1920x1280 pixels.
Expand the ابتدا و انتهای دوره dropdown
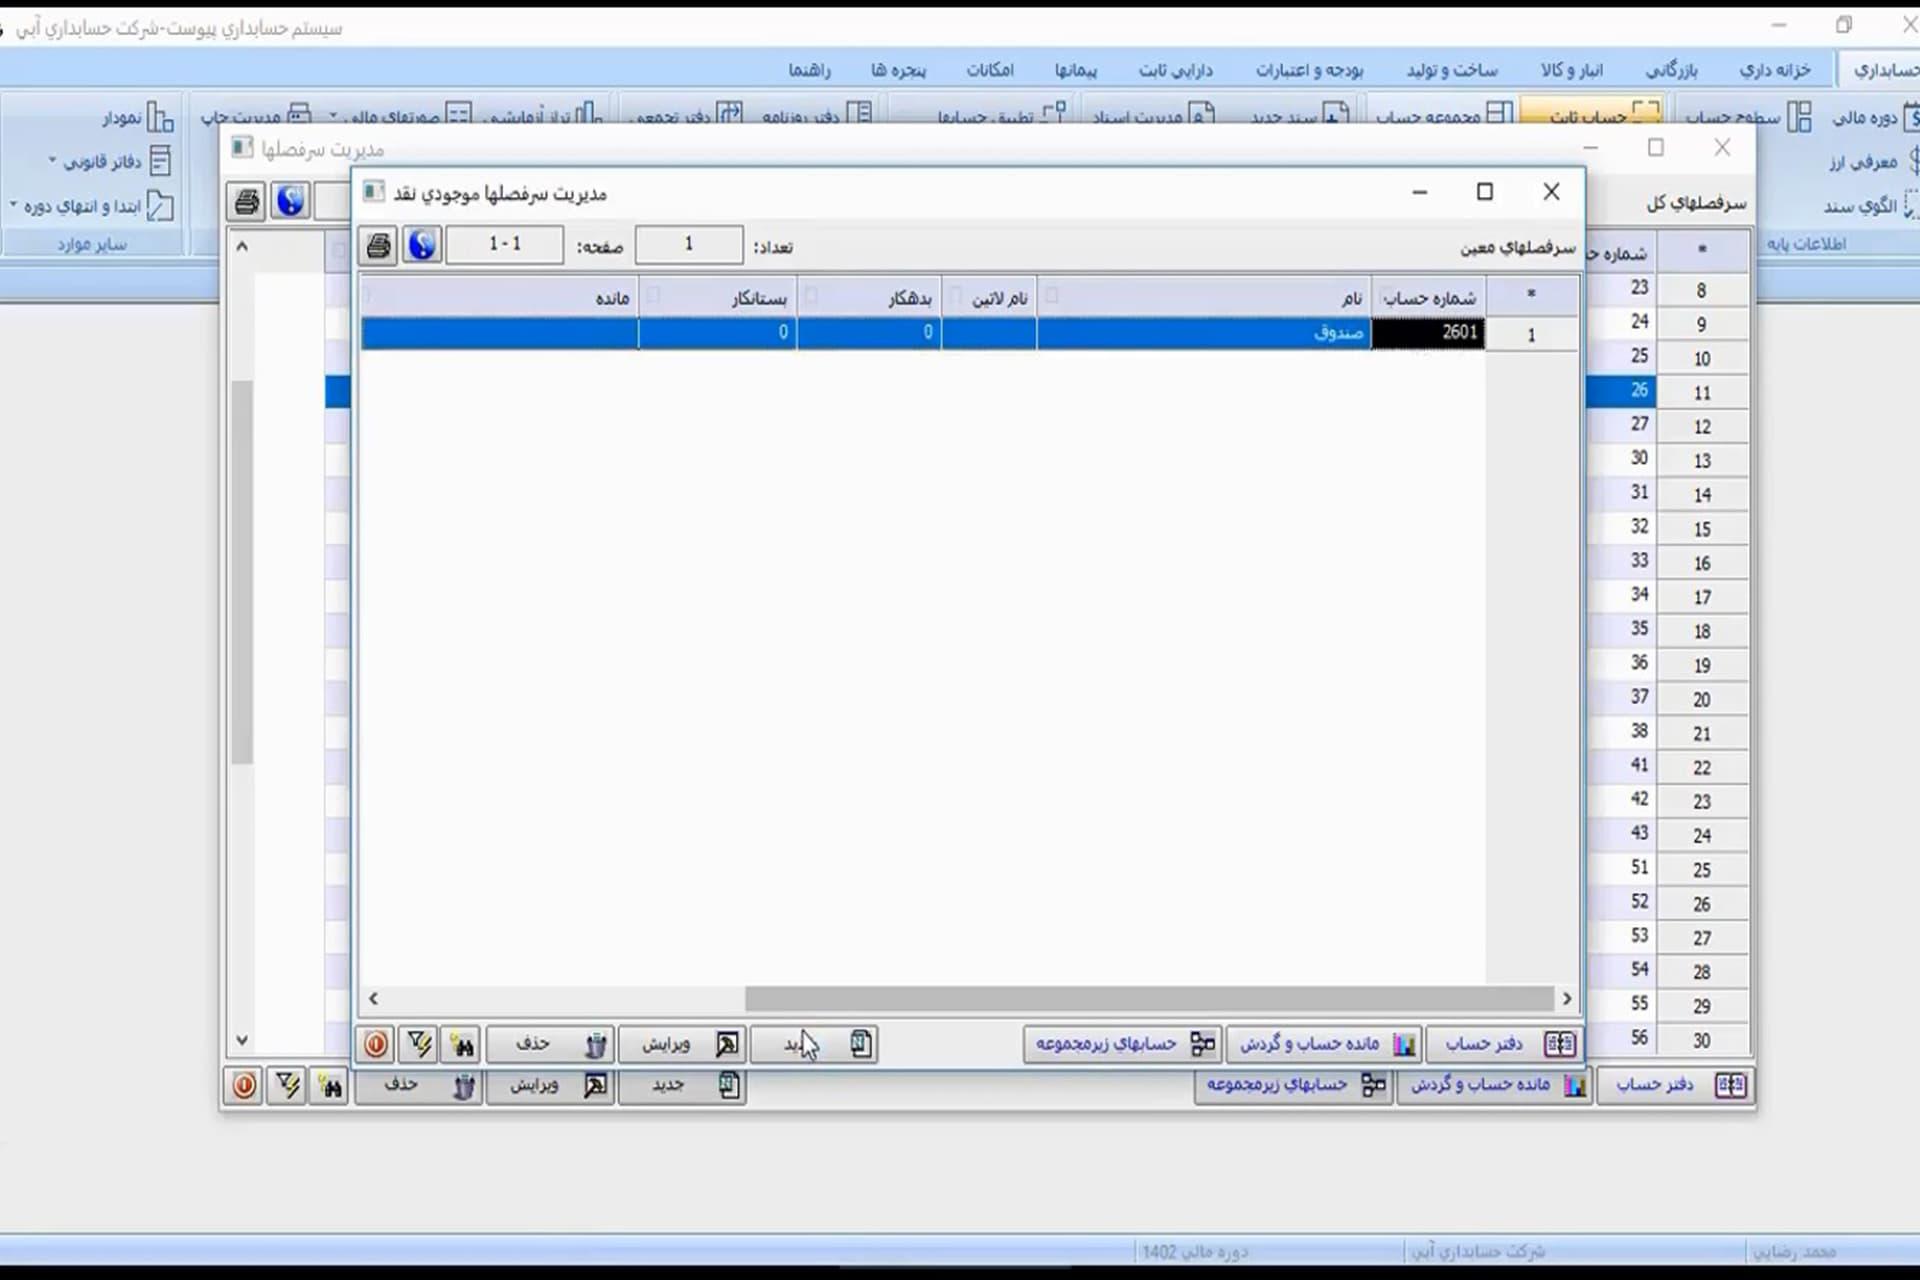[14, 205]
